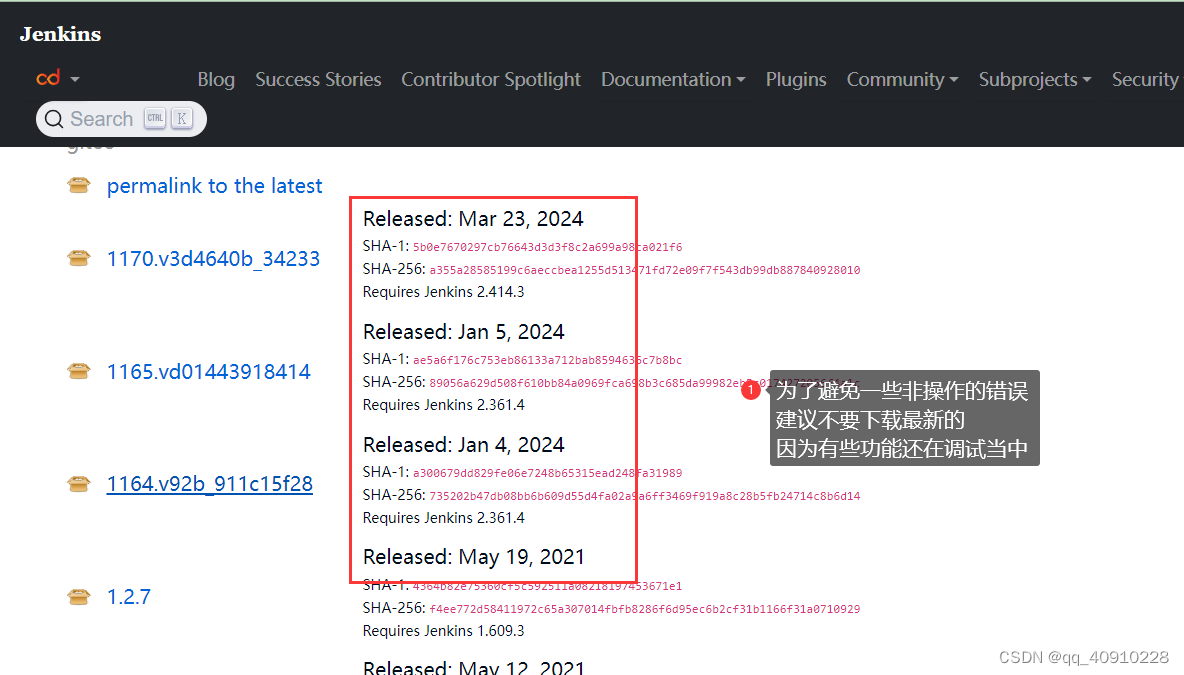
Task: Click the package icon for version 1164.v92b_911c15f28
Action: [79, 484]
